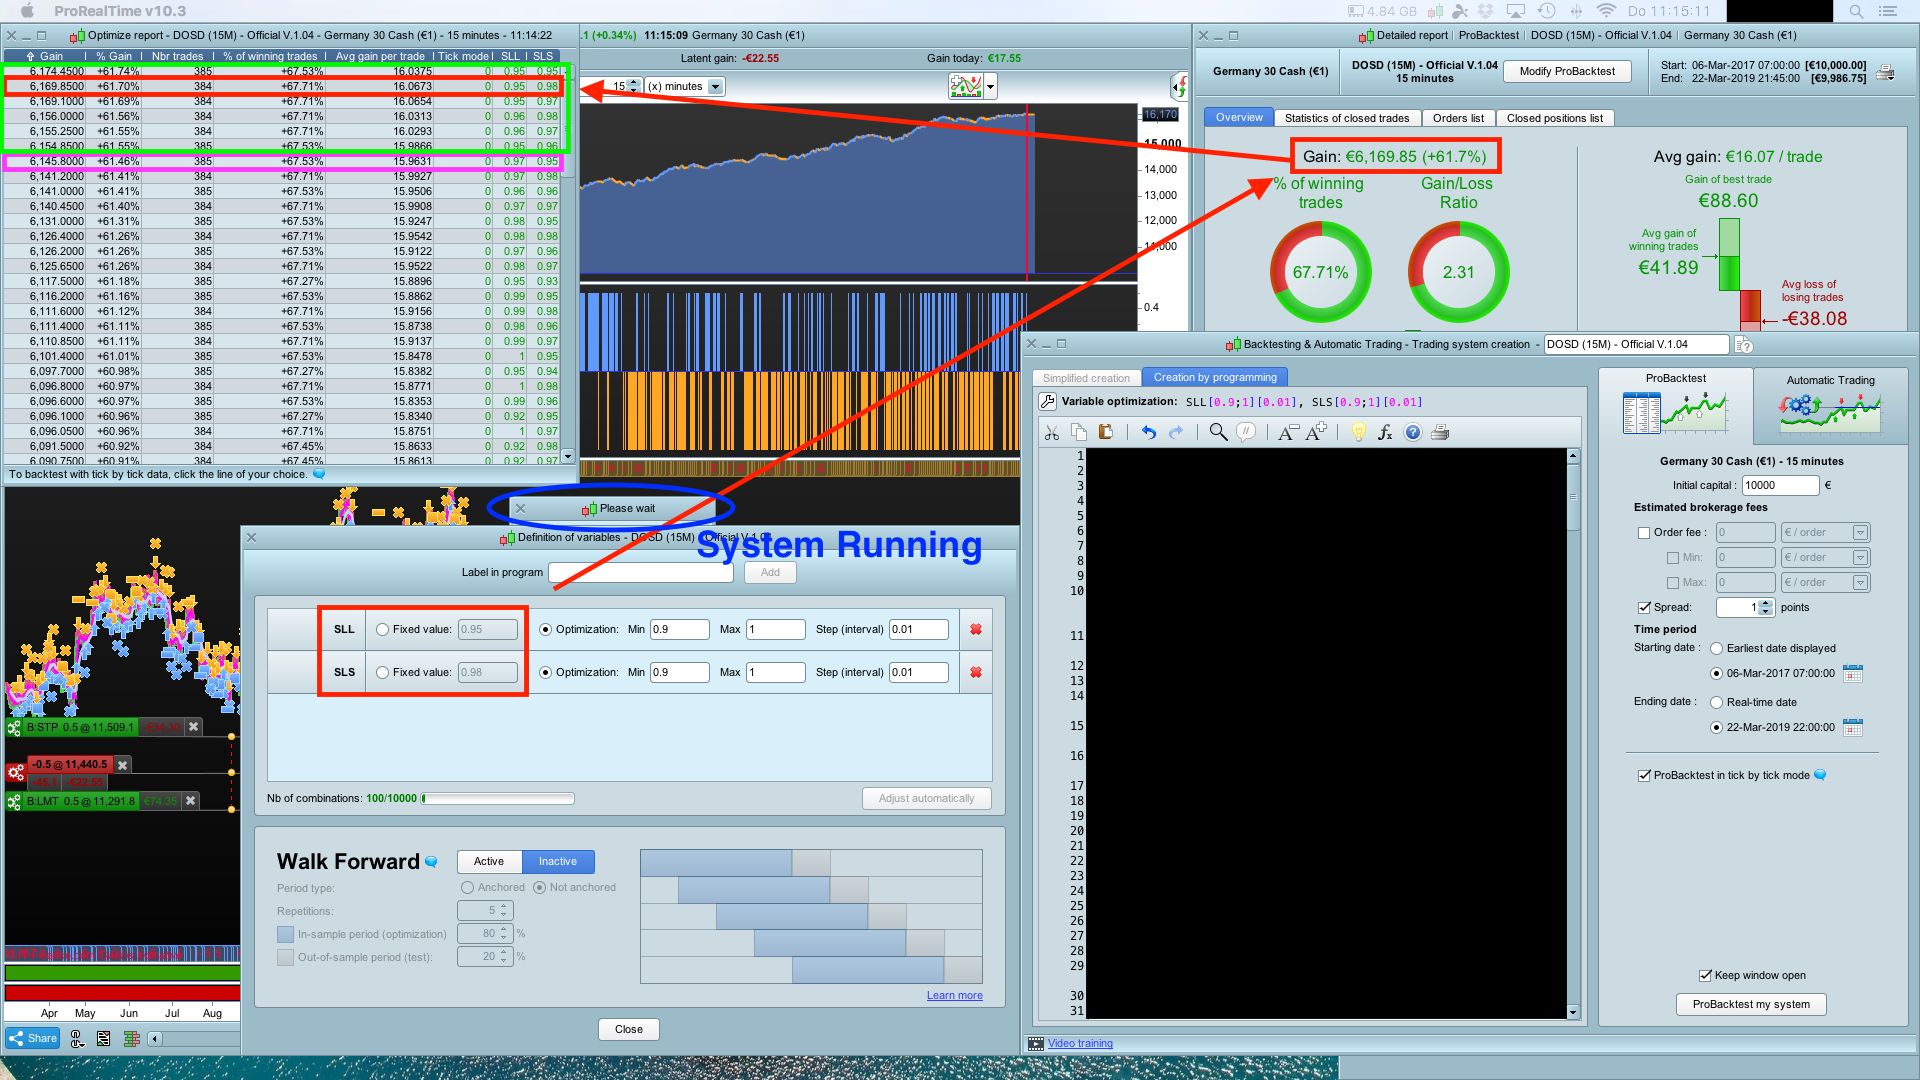The width and height of the screenshot is (1920, 1080).
Task: Click the printer icon in editor toolbar
Action: [1440, 432]
